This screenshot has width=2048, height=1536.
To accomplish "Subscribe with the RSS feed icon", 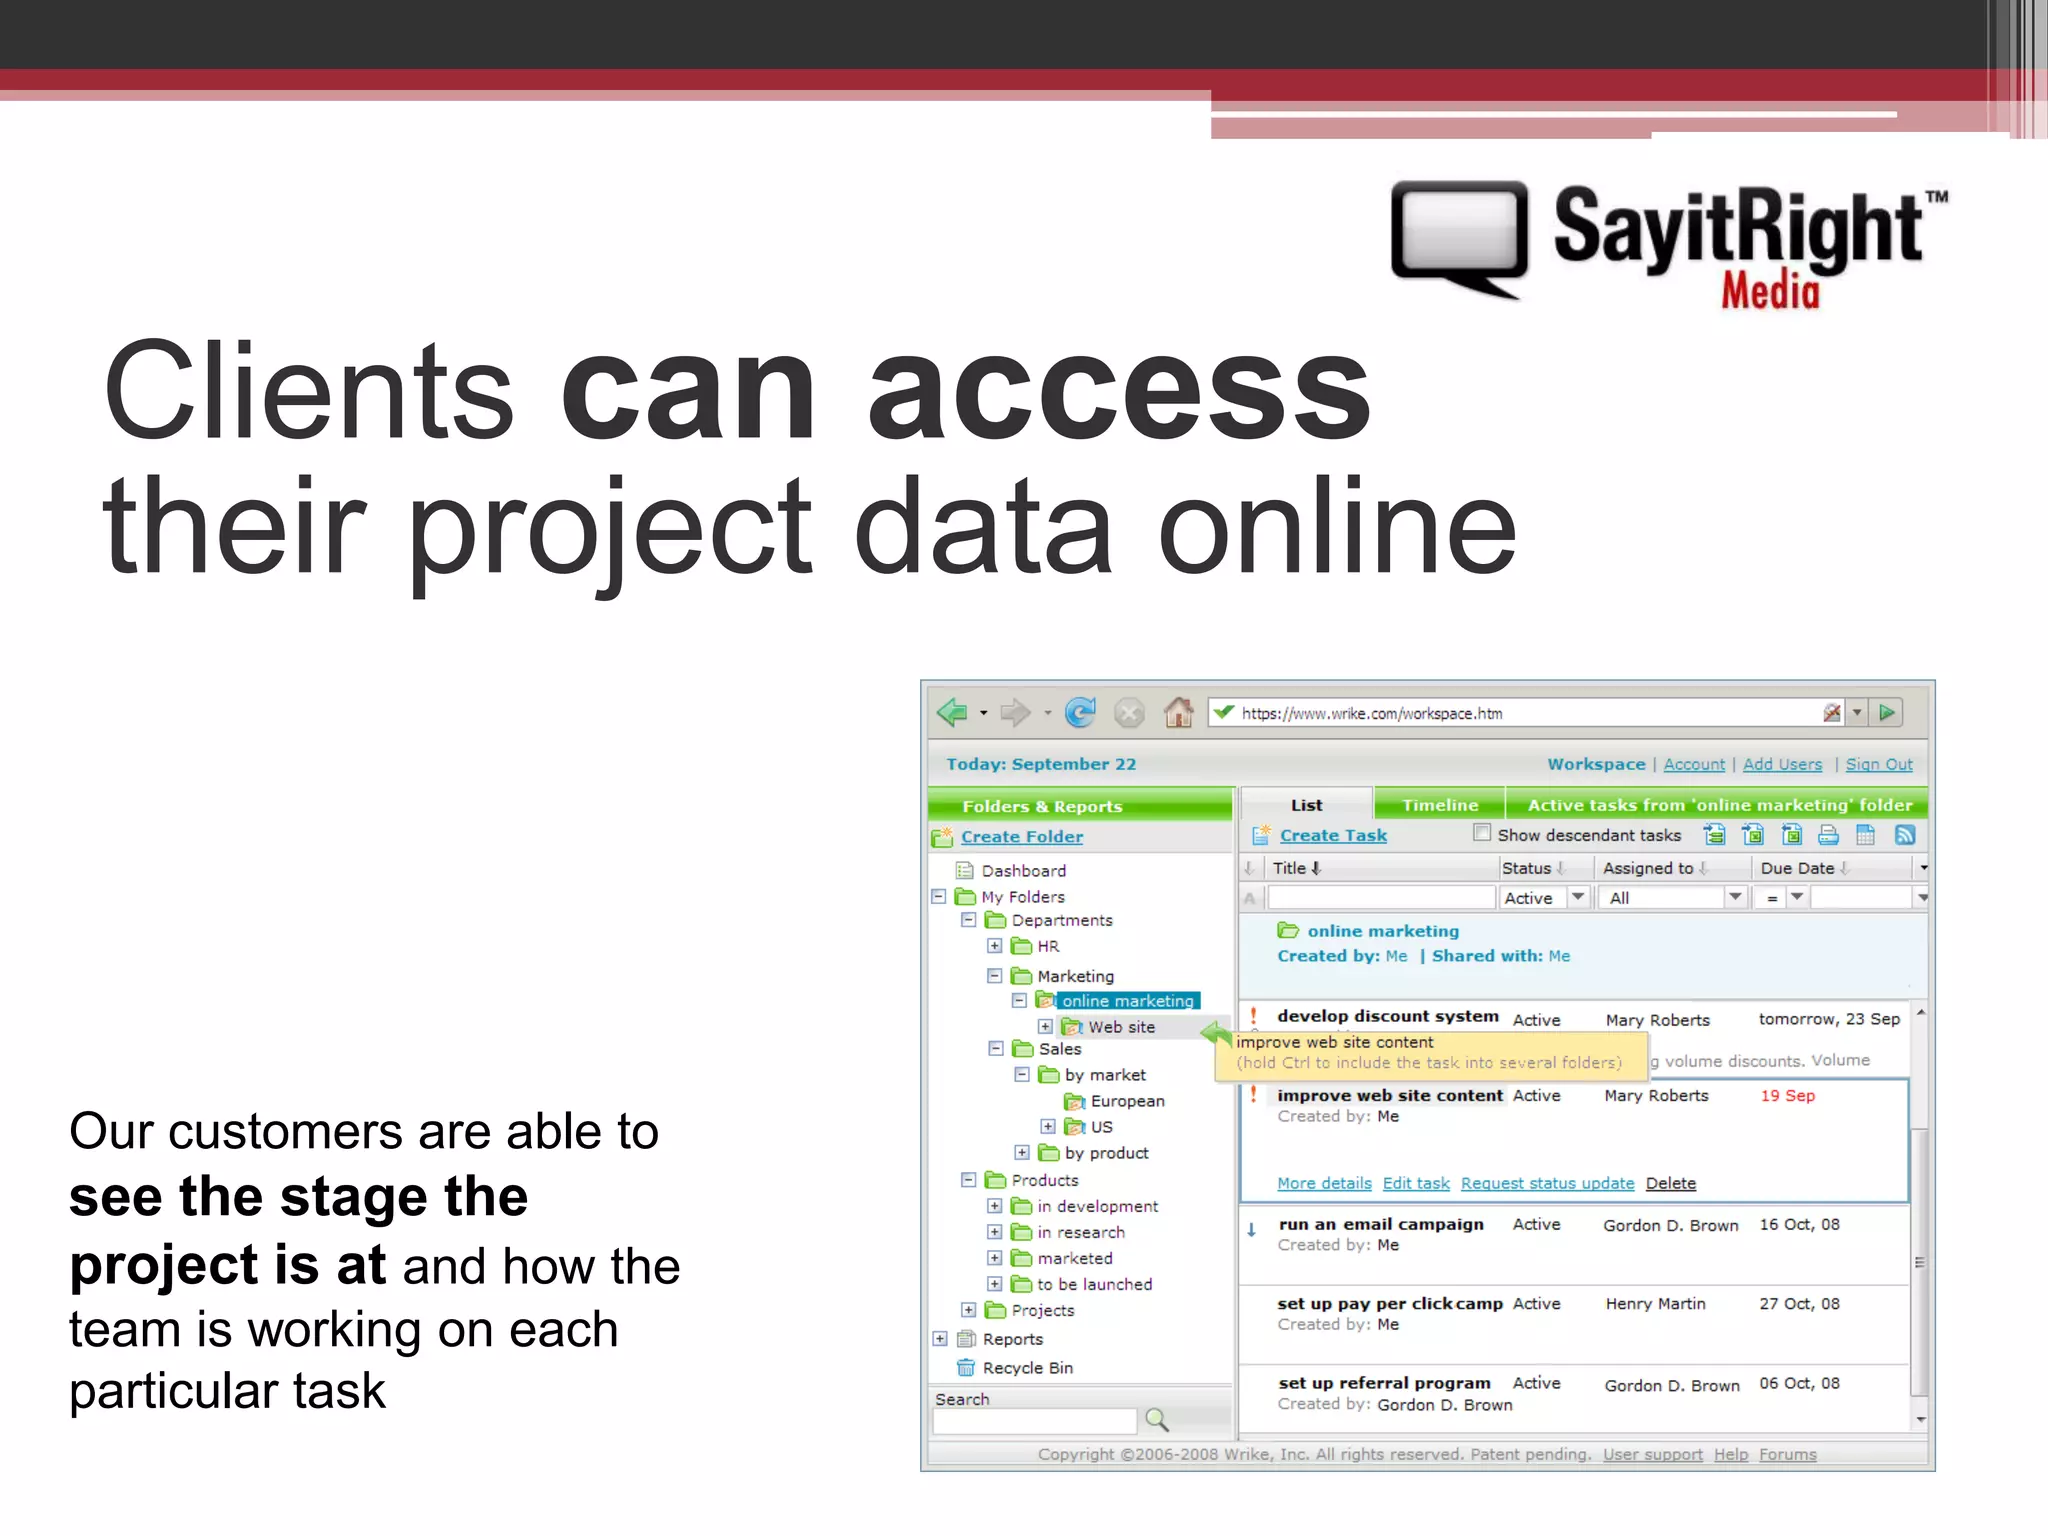I will tap(1905, 835).
